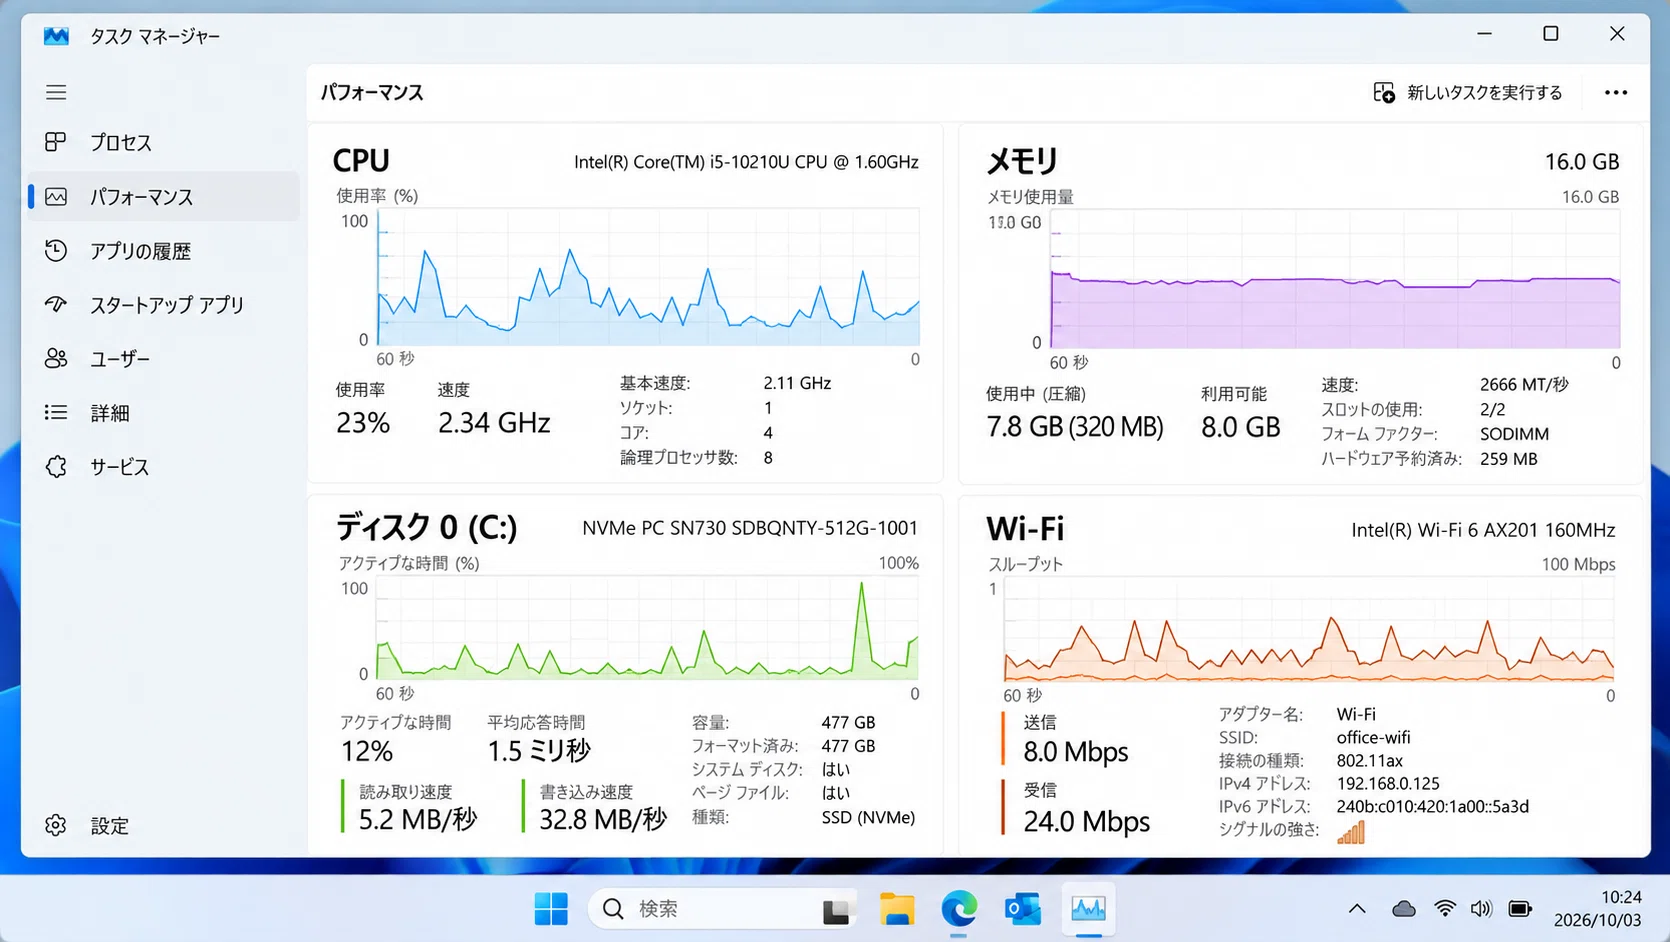Click the パフォーマンス graph icon in sidebar

(x=56, y=197)
